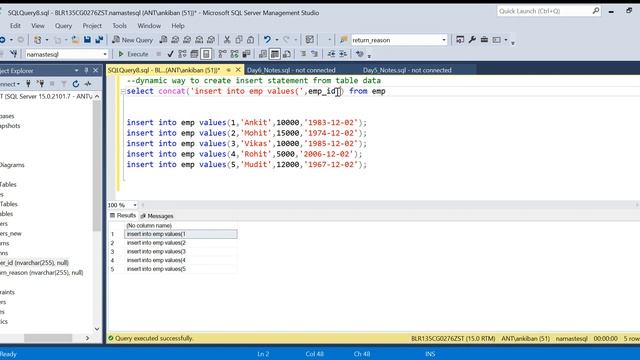Open the Query menu

click(63, 26)
